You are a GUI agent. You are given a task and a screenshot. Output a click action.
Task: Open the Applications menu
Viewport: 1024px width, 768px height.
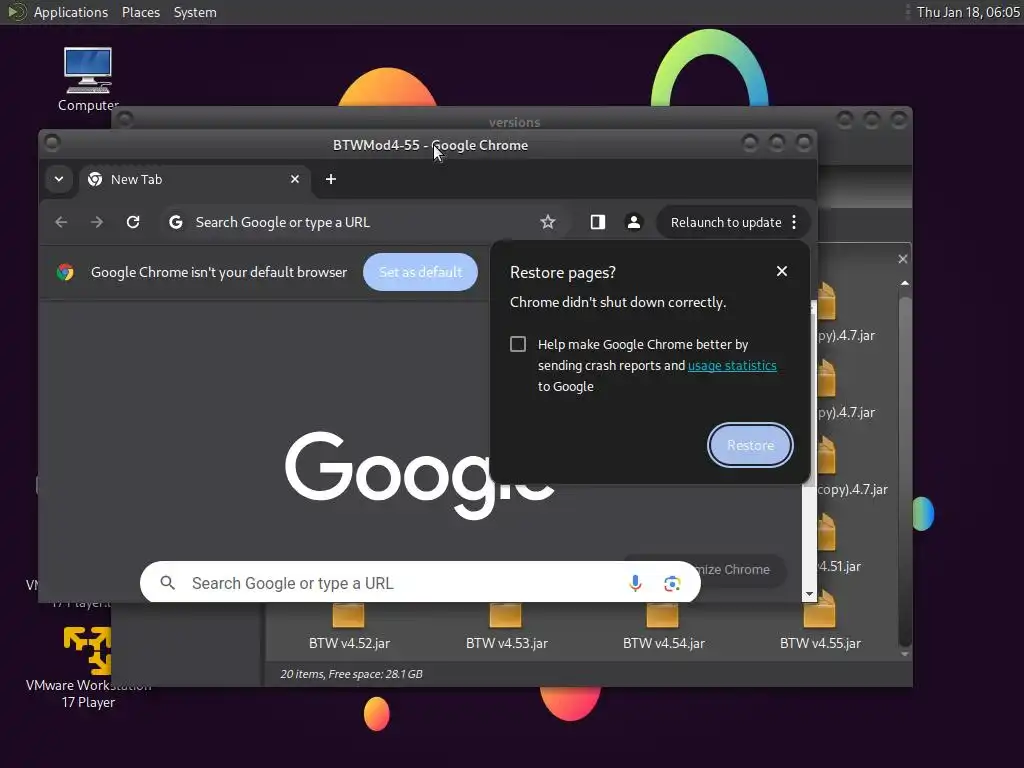(71, 12)
